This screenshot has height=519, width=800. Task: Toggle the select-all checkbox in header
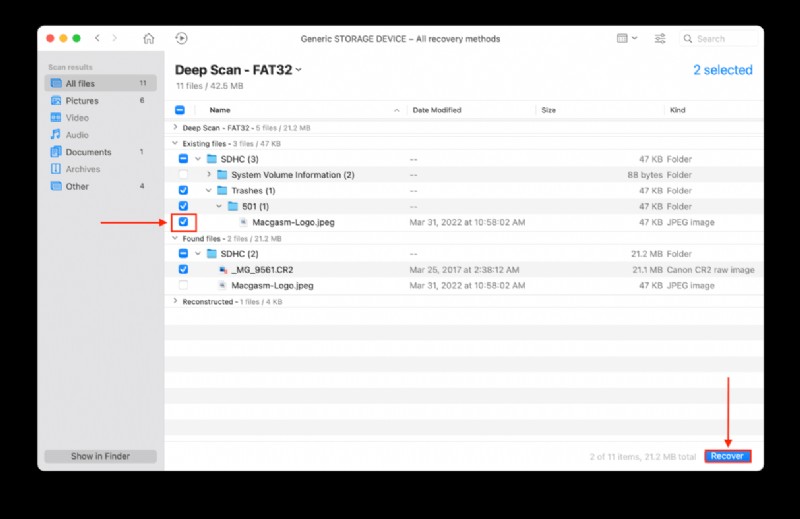pyautogui.click(x=180, y=110)
